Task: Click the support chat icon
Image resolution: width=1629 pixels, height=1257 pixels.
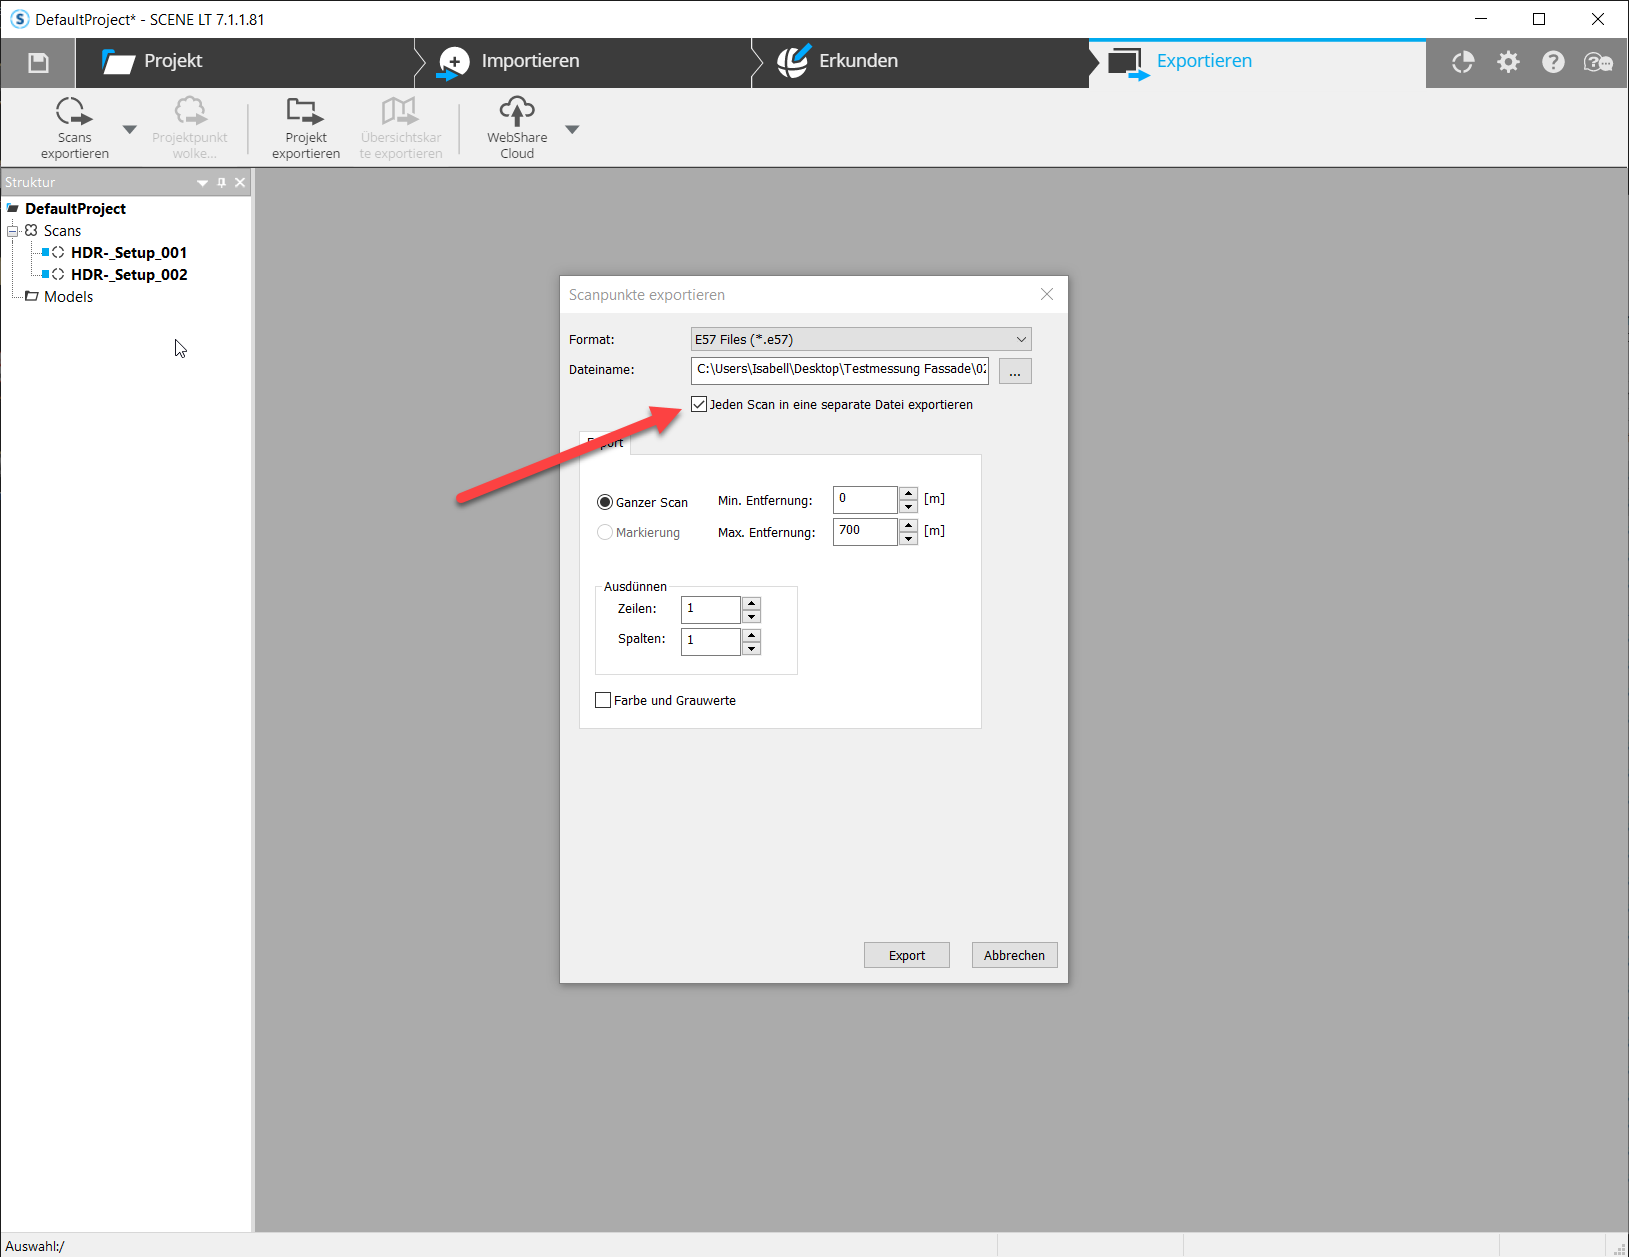Action: point(1598,62)
